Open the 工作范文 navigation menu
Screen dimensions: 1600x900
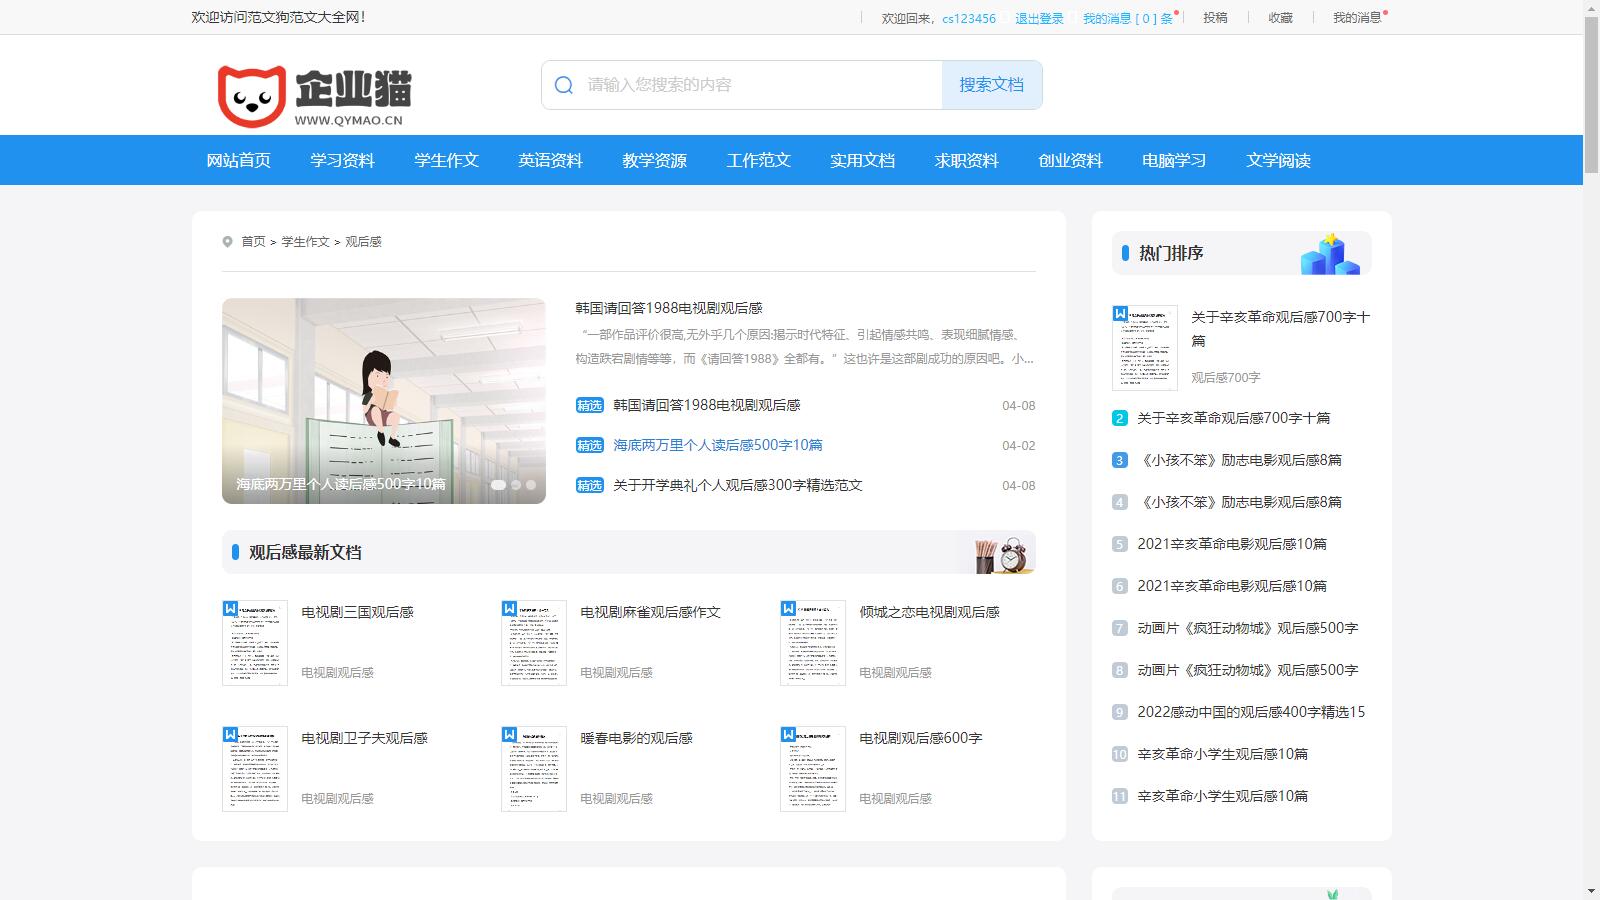[x=758, y=160]
